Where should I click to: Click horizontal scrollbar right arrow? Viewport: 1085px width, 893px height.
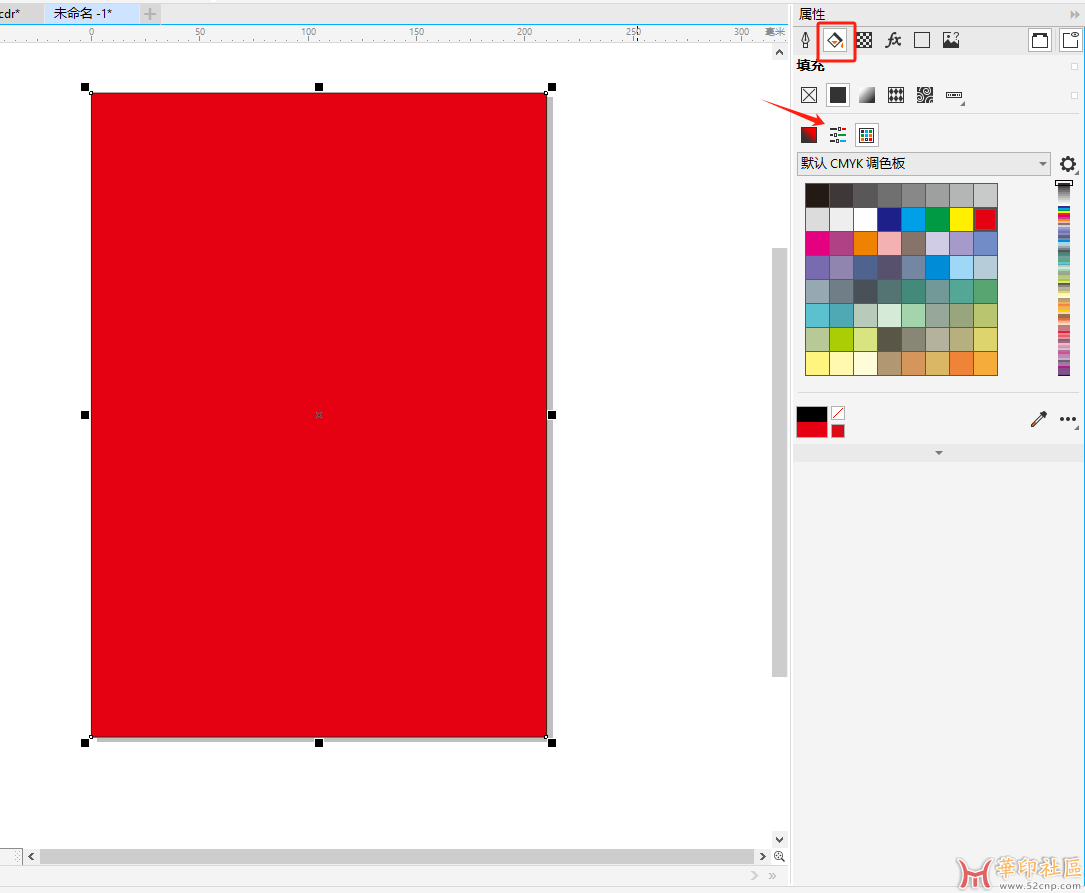click(763, 856)
